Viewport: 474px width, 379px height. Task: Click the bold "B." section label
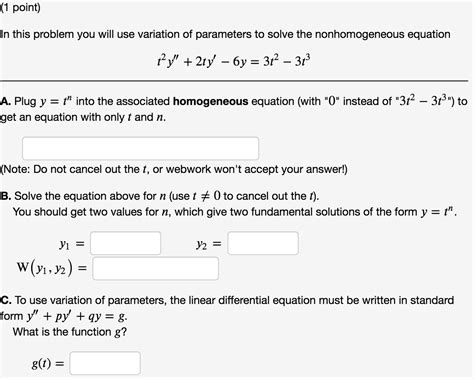tap(6, 196)
